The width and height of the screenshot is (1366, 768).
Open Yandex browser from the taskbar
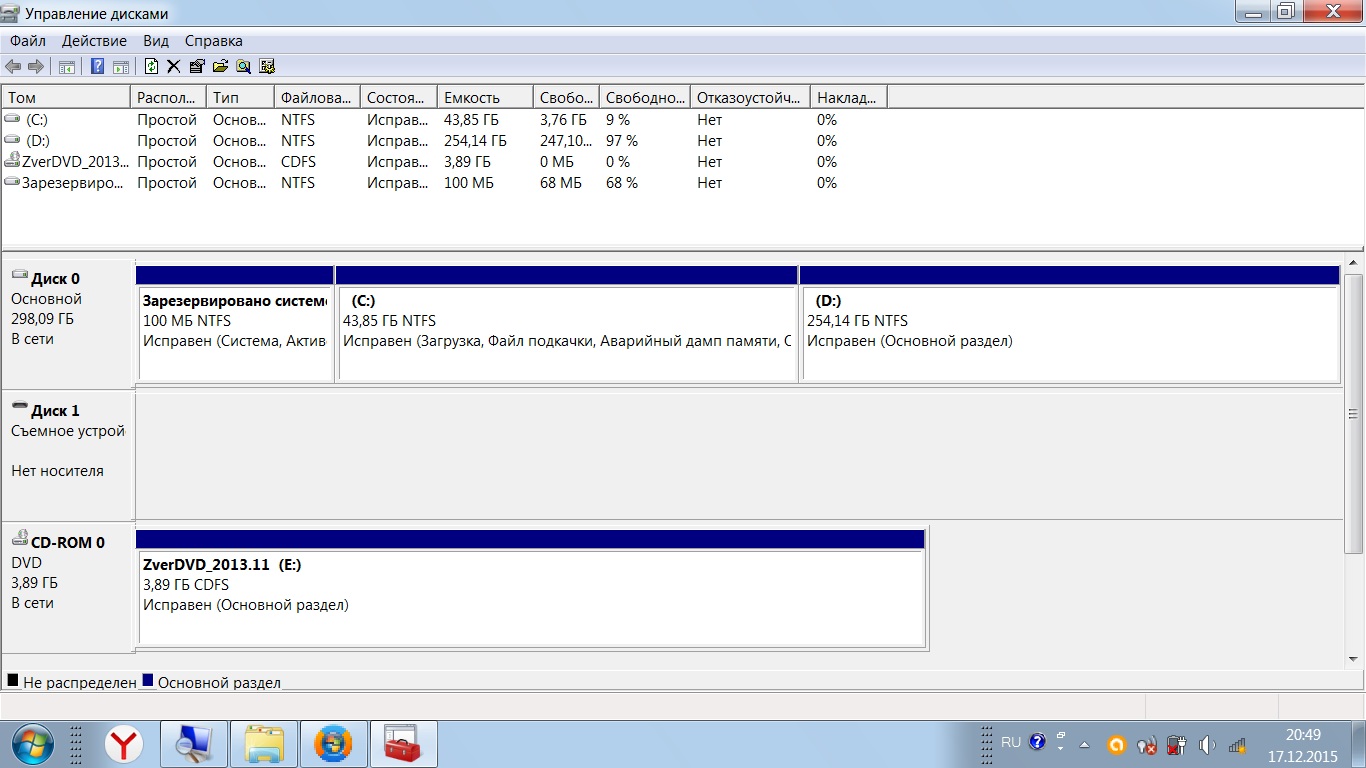[124, 744]
